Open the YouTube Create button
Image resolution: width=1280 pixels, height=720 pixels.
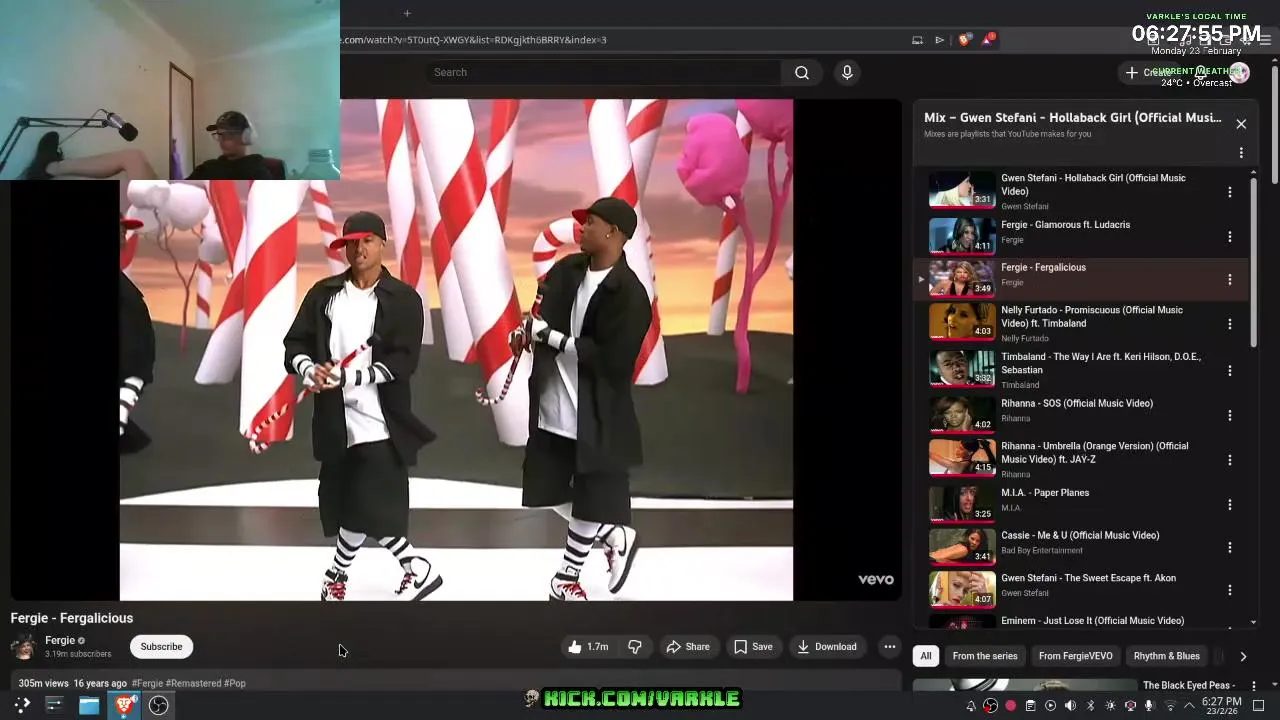(1148, 72)
